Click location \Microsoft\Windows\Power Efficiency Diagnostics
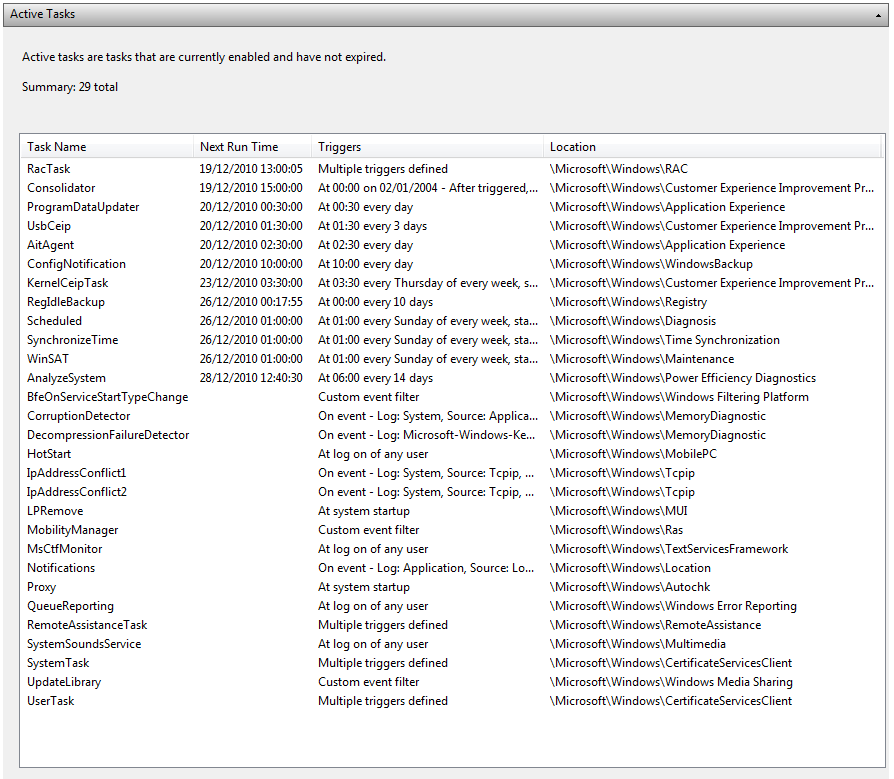The image size is (894, 779). point(682,378)
